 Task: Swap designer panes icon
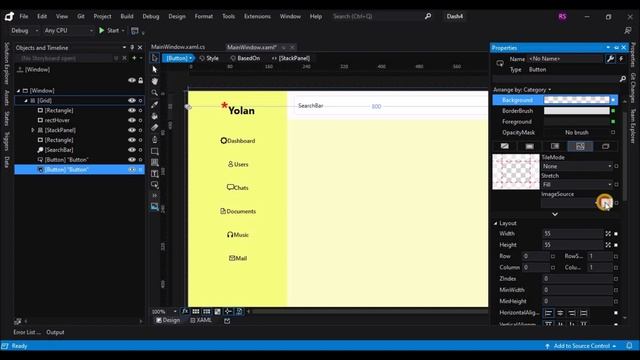227,321
